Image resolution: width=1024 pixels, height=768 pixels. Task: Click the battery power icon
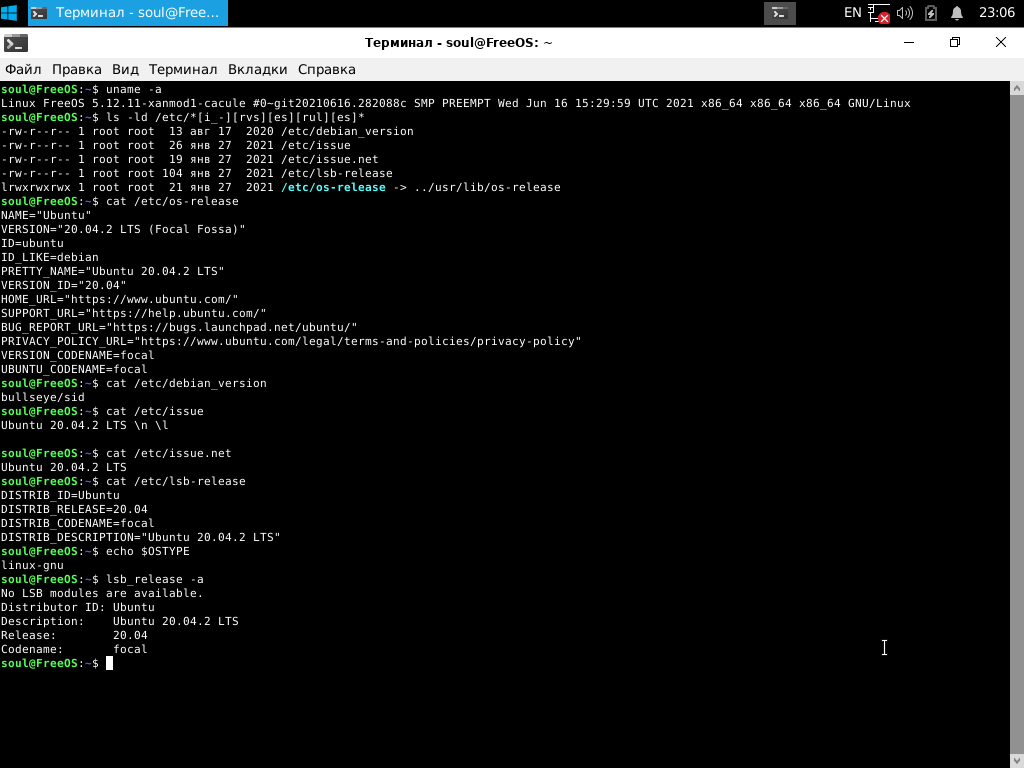pyautogui.click(x=931, y=13)
